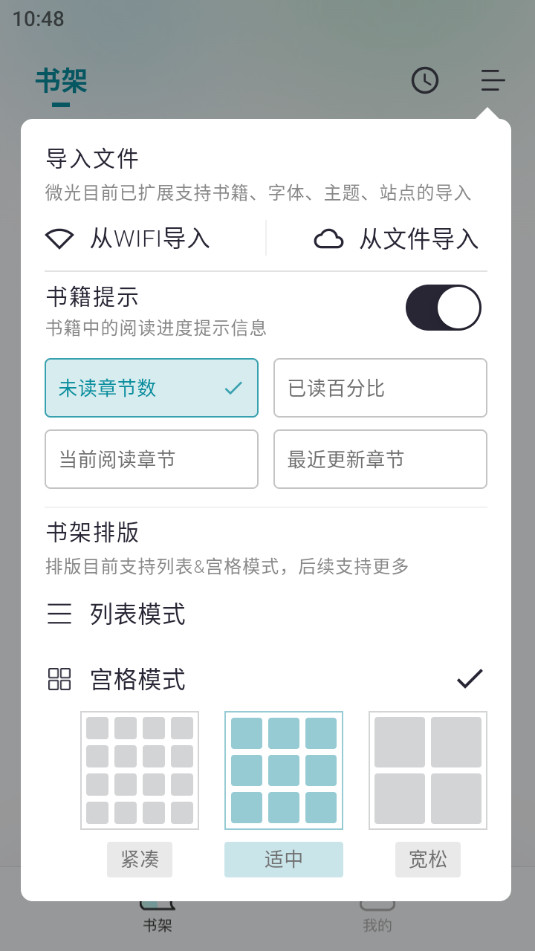Select the medium 3x3 grid thumbnail
This screenshot has width=535, height=951.
(x=283, y=770)
